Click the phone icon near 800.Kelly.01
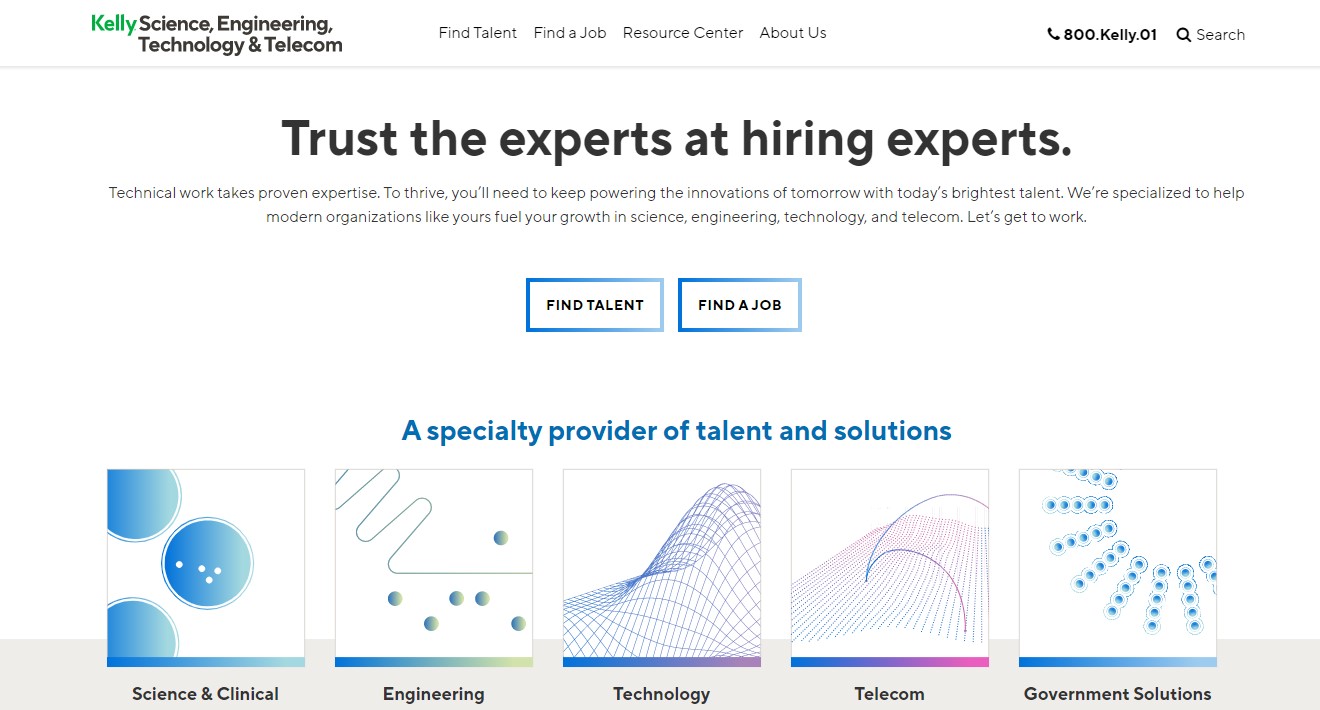 coord(1052,33)
